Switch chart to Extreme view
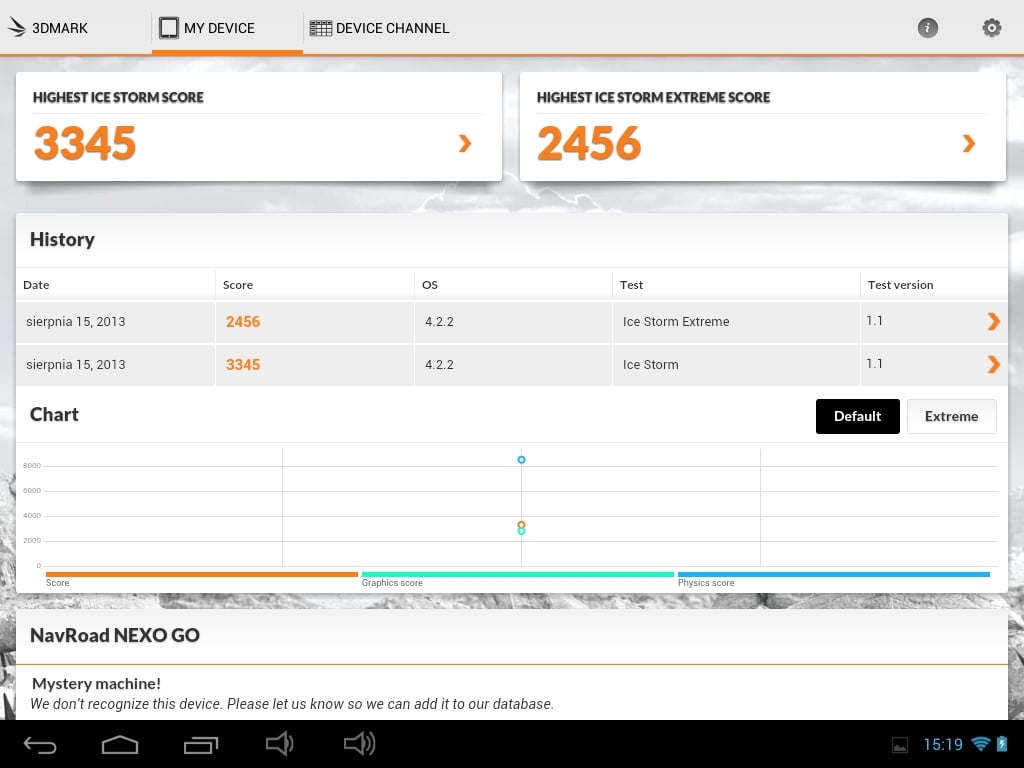The image size is (1024, 768). click(952, 416)
